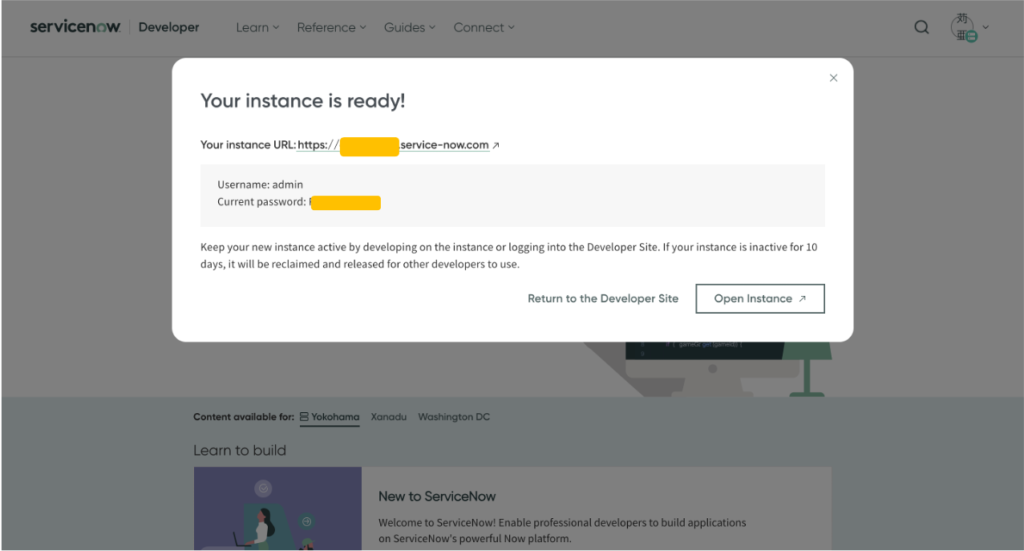Click the Welcome to ServiceNow description text

[x=562, y=531]
